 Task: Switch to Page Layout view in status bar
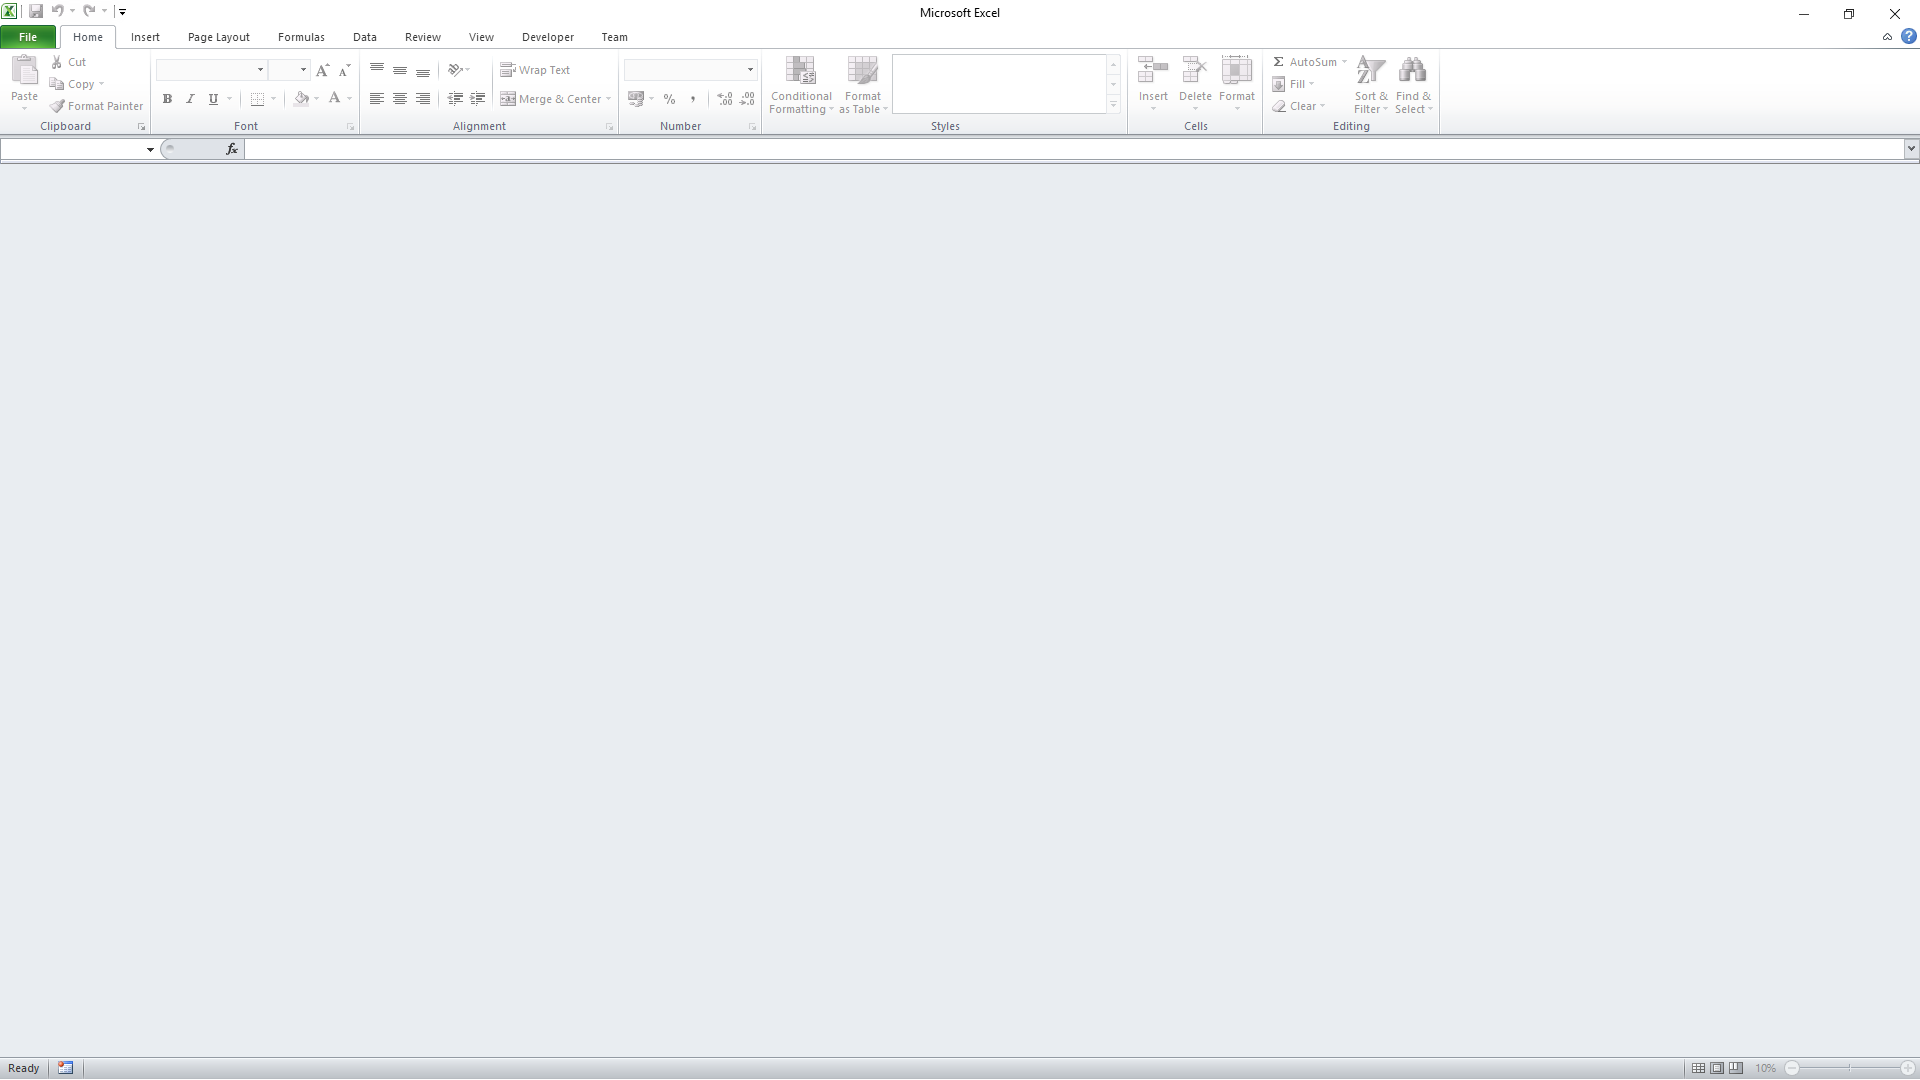click(x=1717, y=1068)
